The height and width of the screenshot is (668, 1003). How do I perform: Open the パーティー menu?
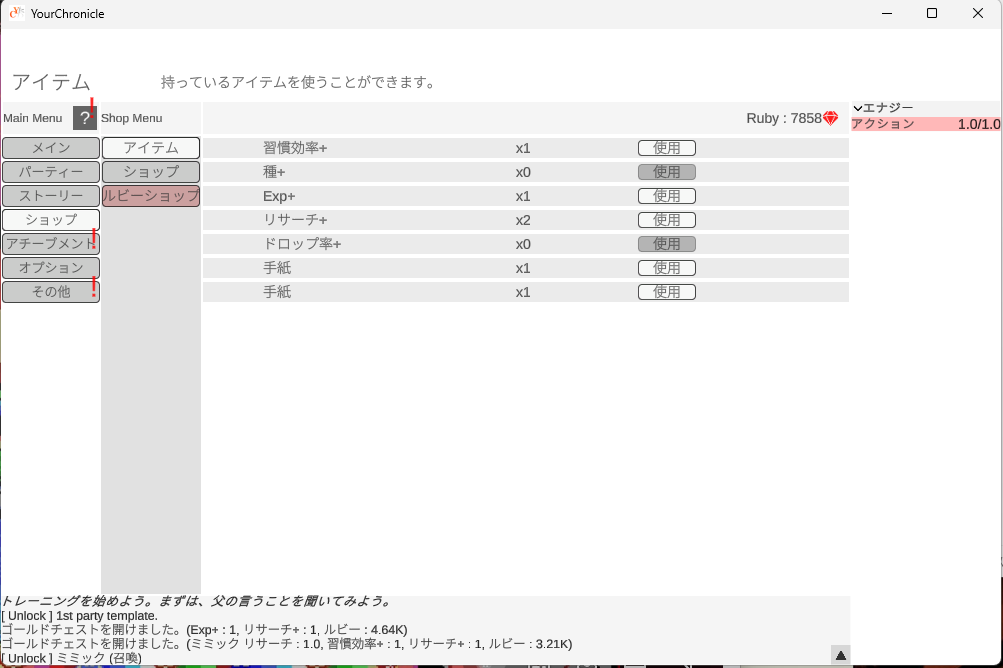point(51,172)
